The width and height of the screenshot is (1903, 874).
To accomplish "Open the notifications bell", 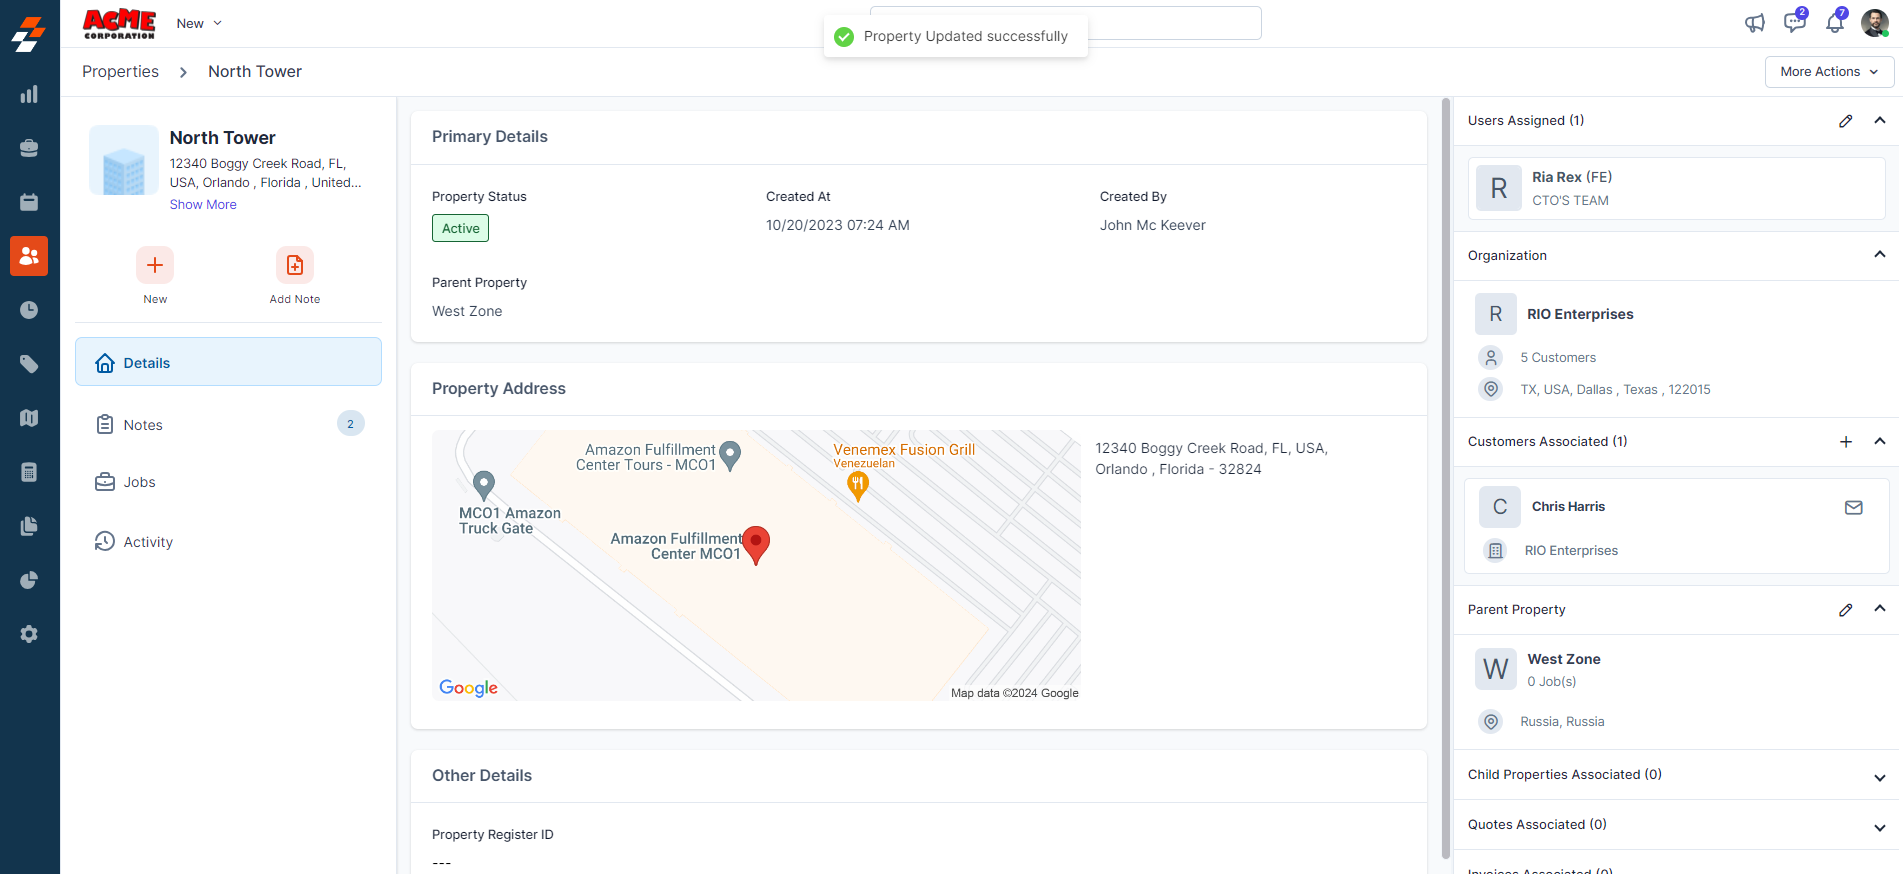I will (x=1834, y=23).
